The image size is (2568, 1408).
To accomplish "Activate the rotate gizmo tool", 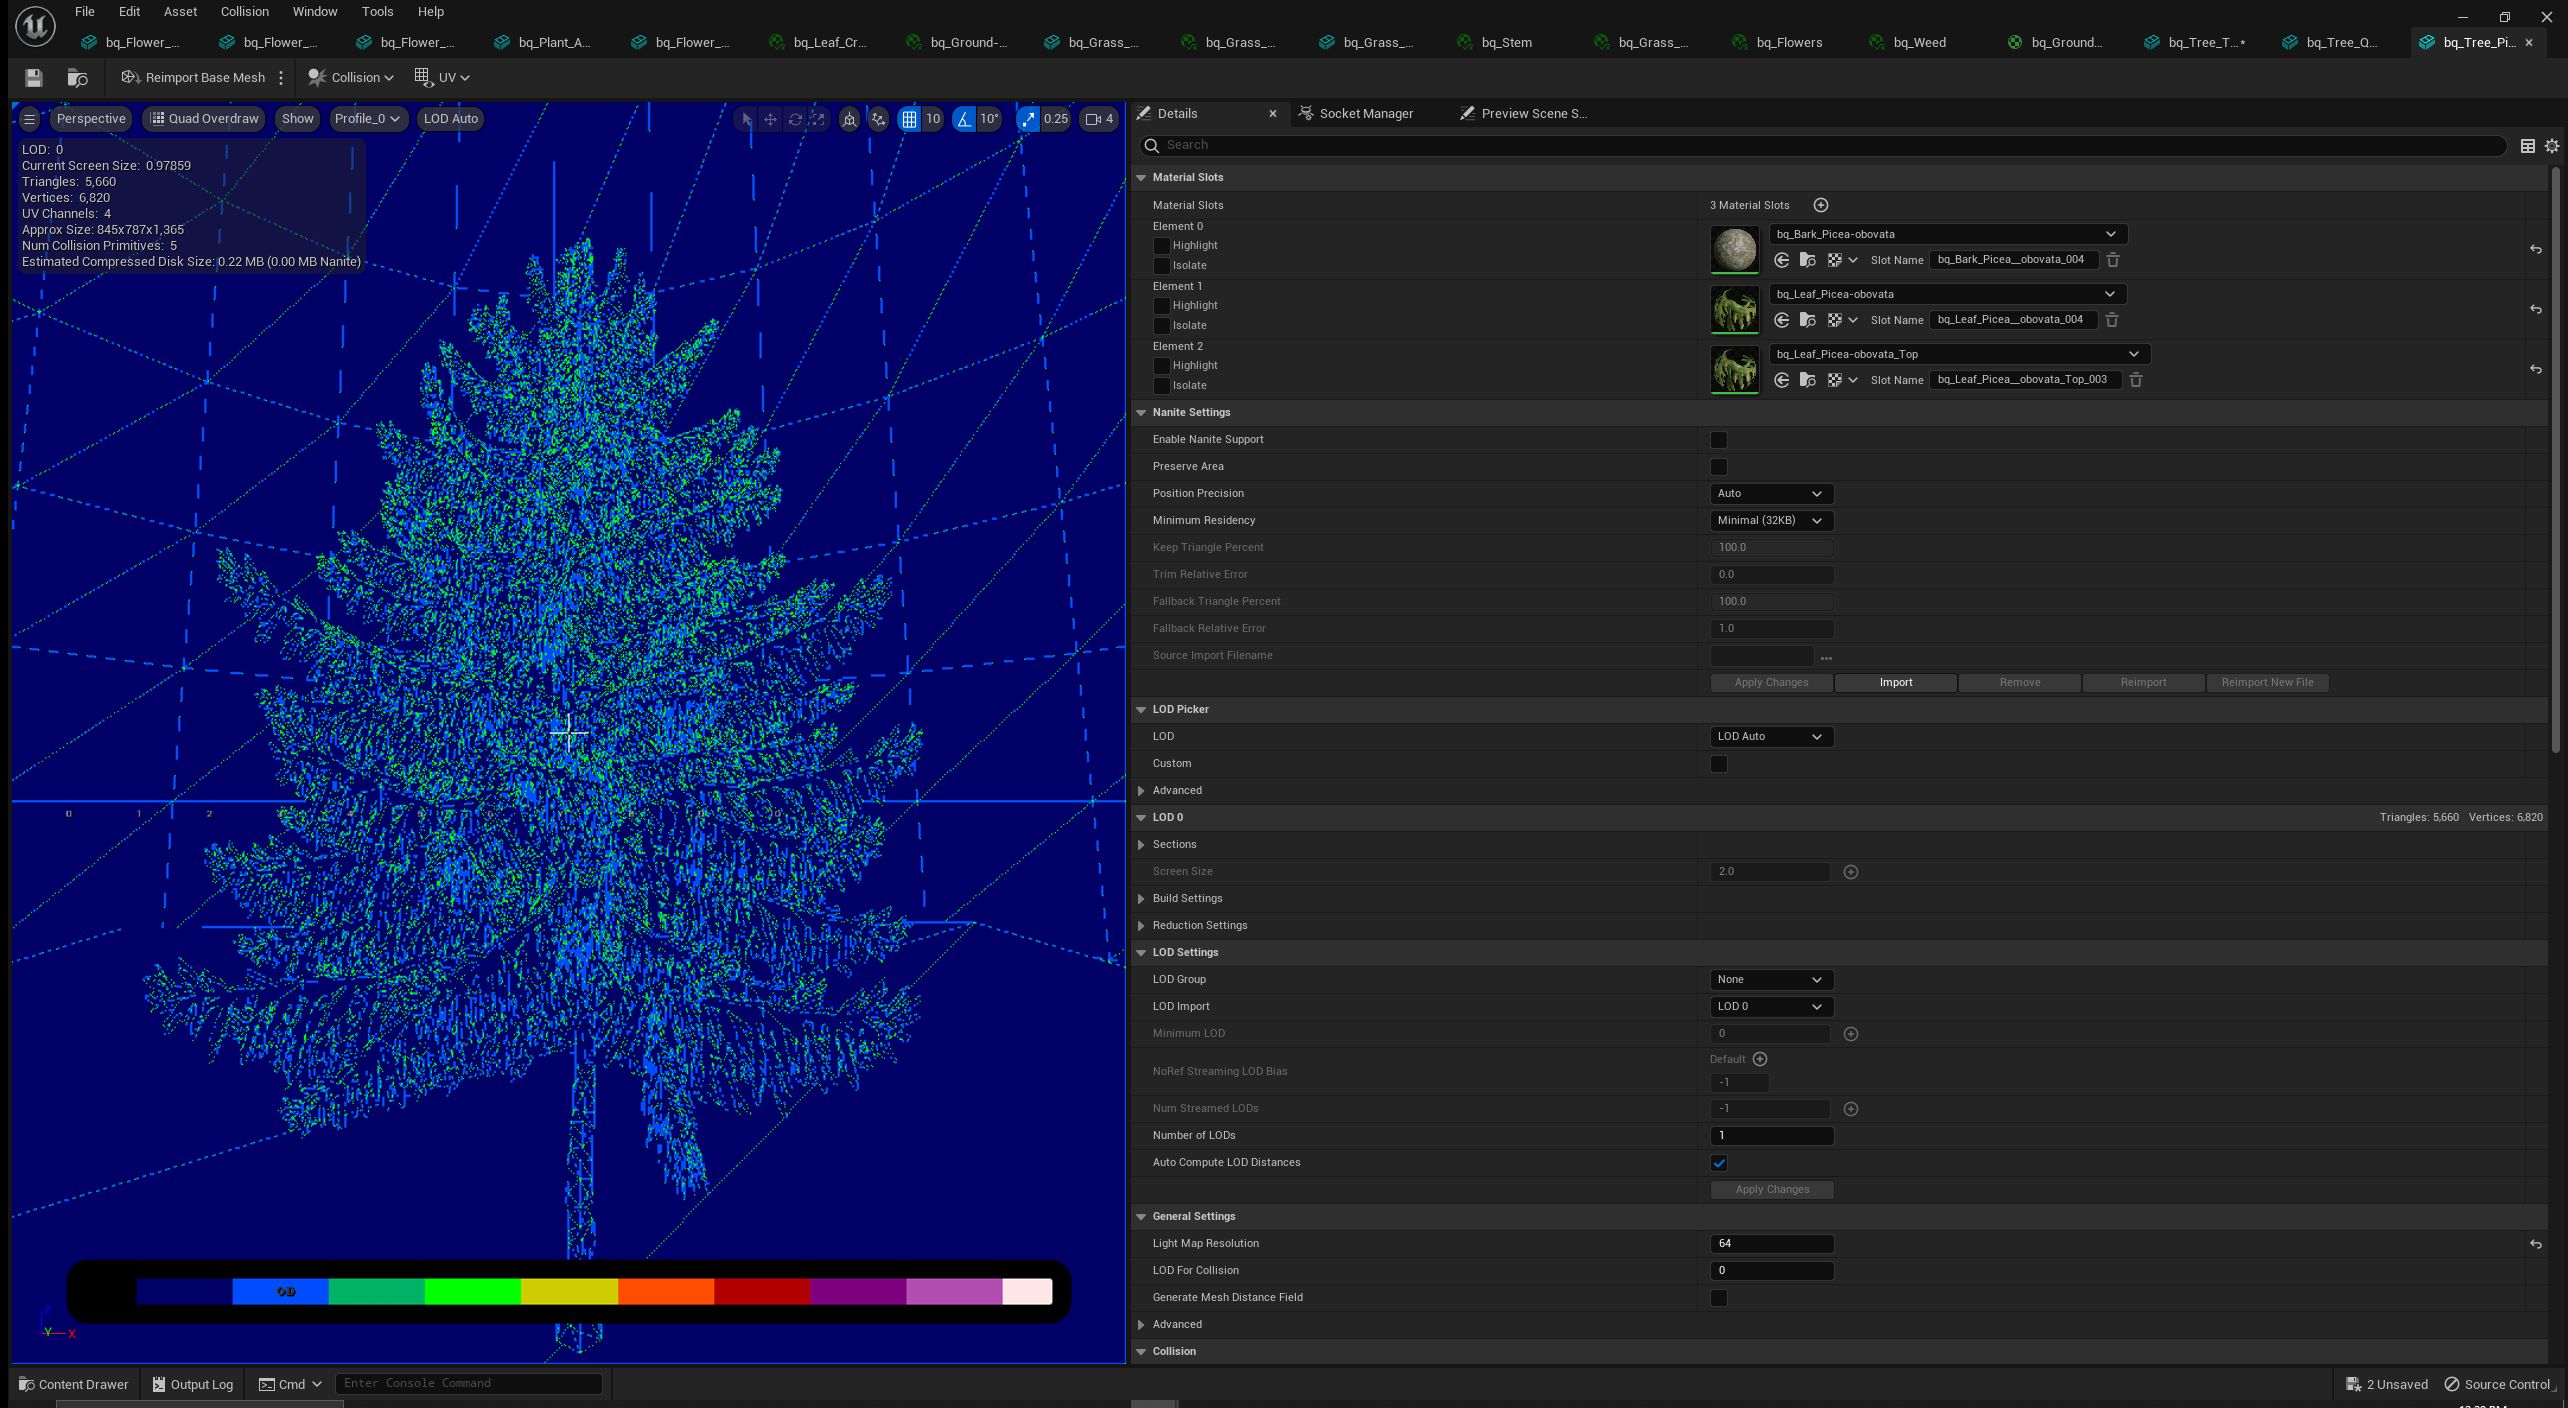I will pos(795,119).
